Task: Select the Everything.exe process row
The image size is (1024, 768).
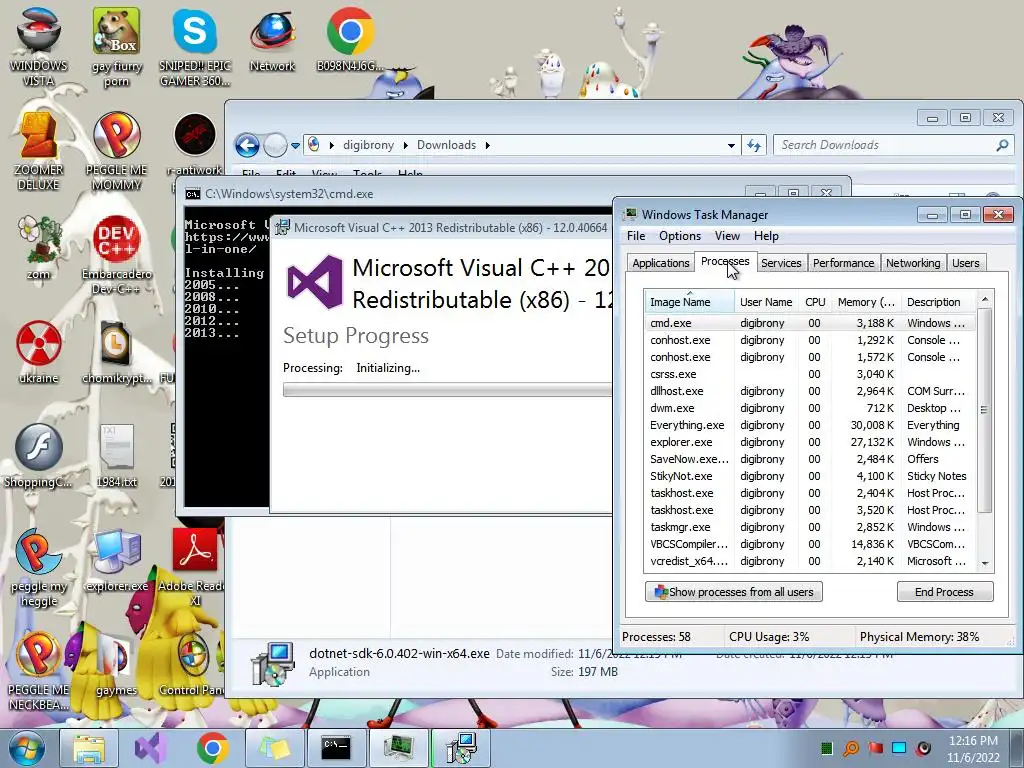Action: point(808,425)
